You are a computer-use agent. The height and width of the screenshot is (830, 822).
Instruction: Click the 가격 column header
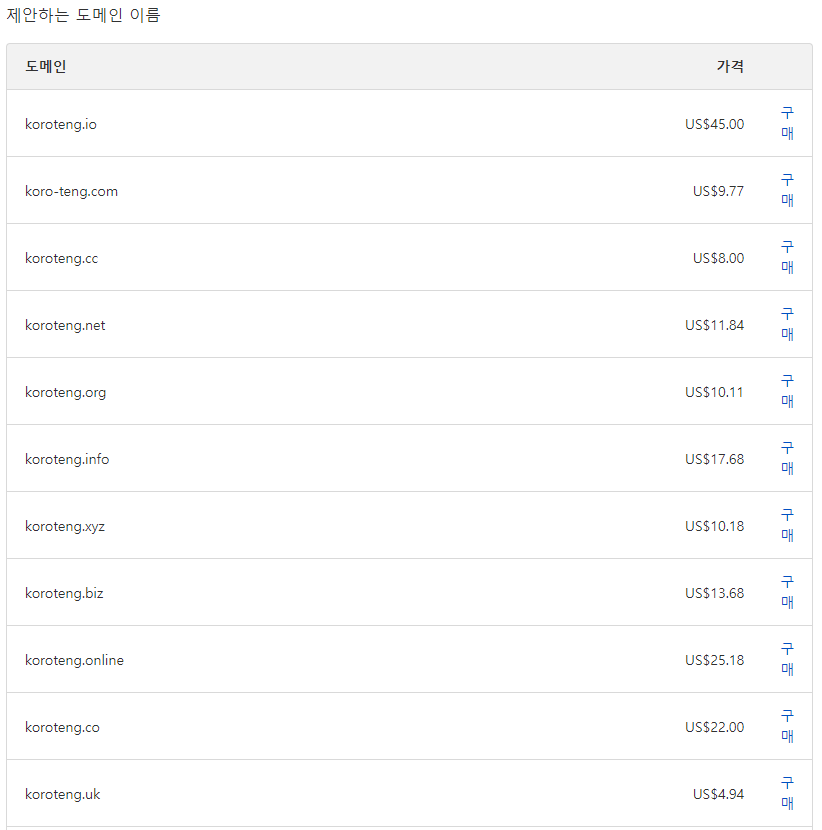tap(730, 66)
